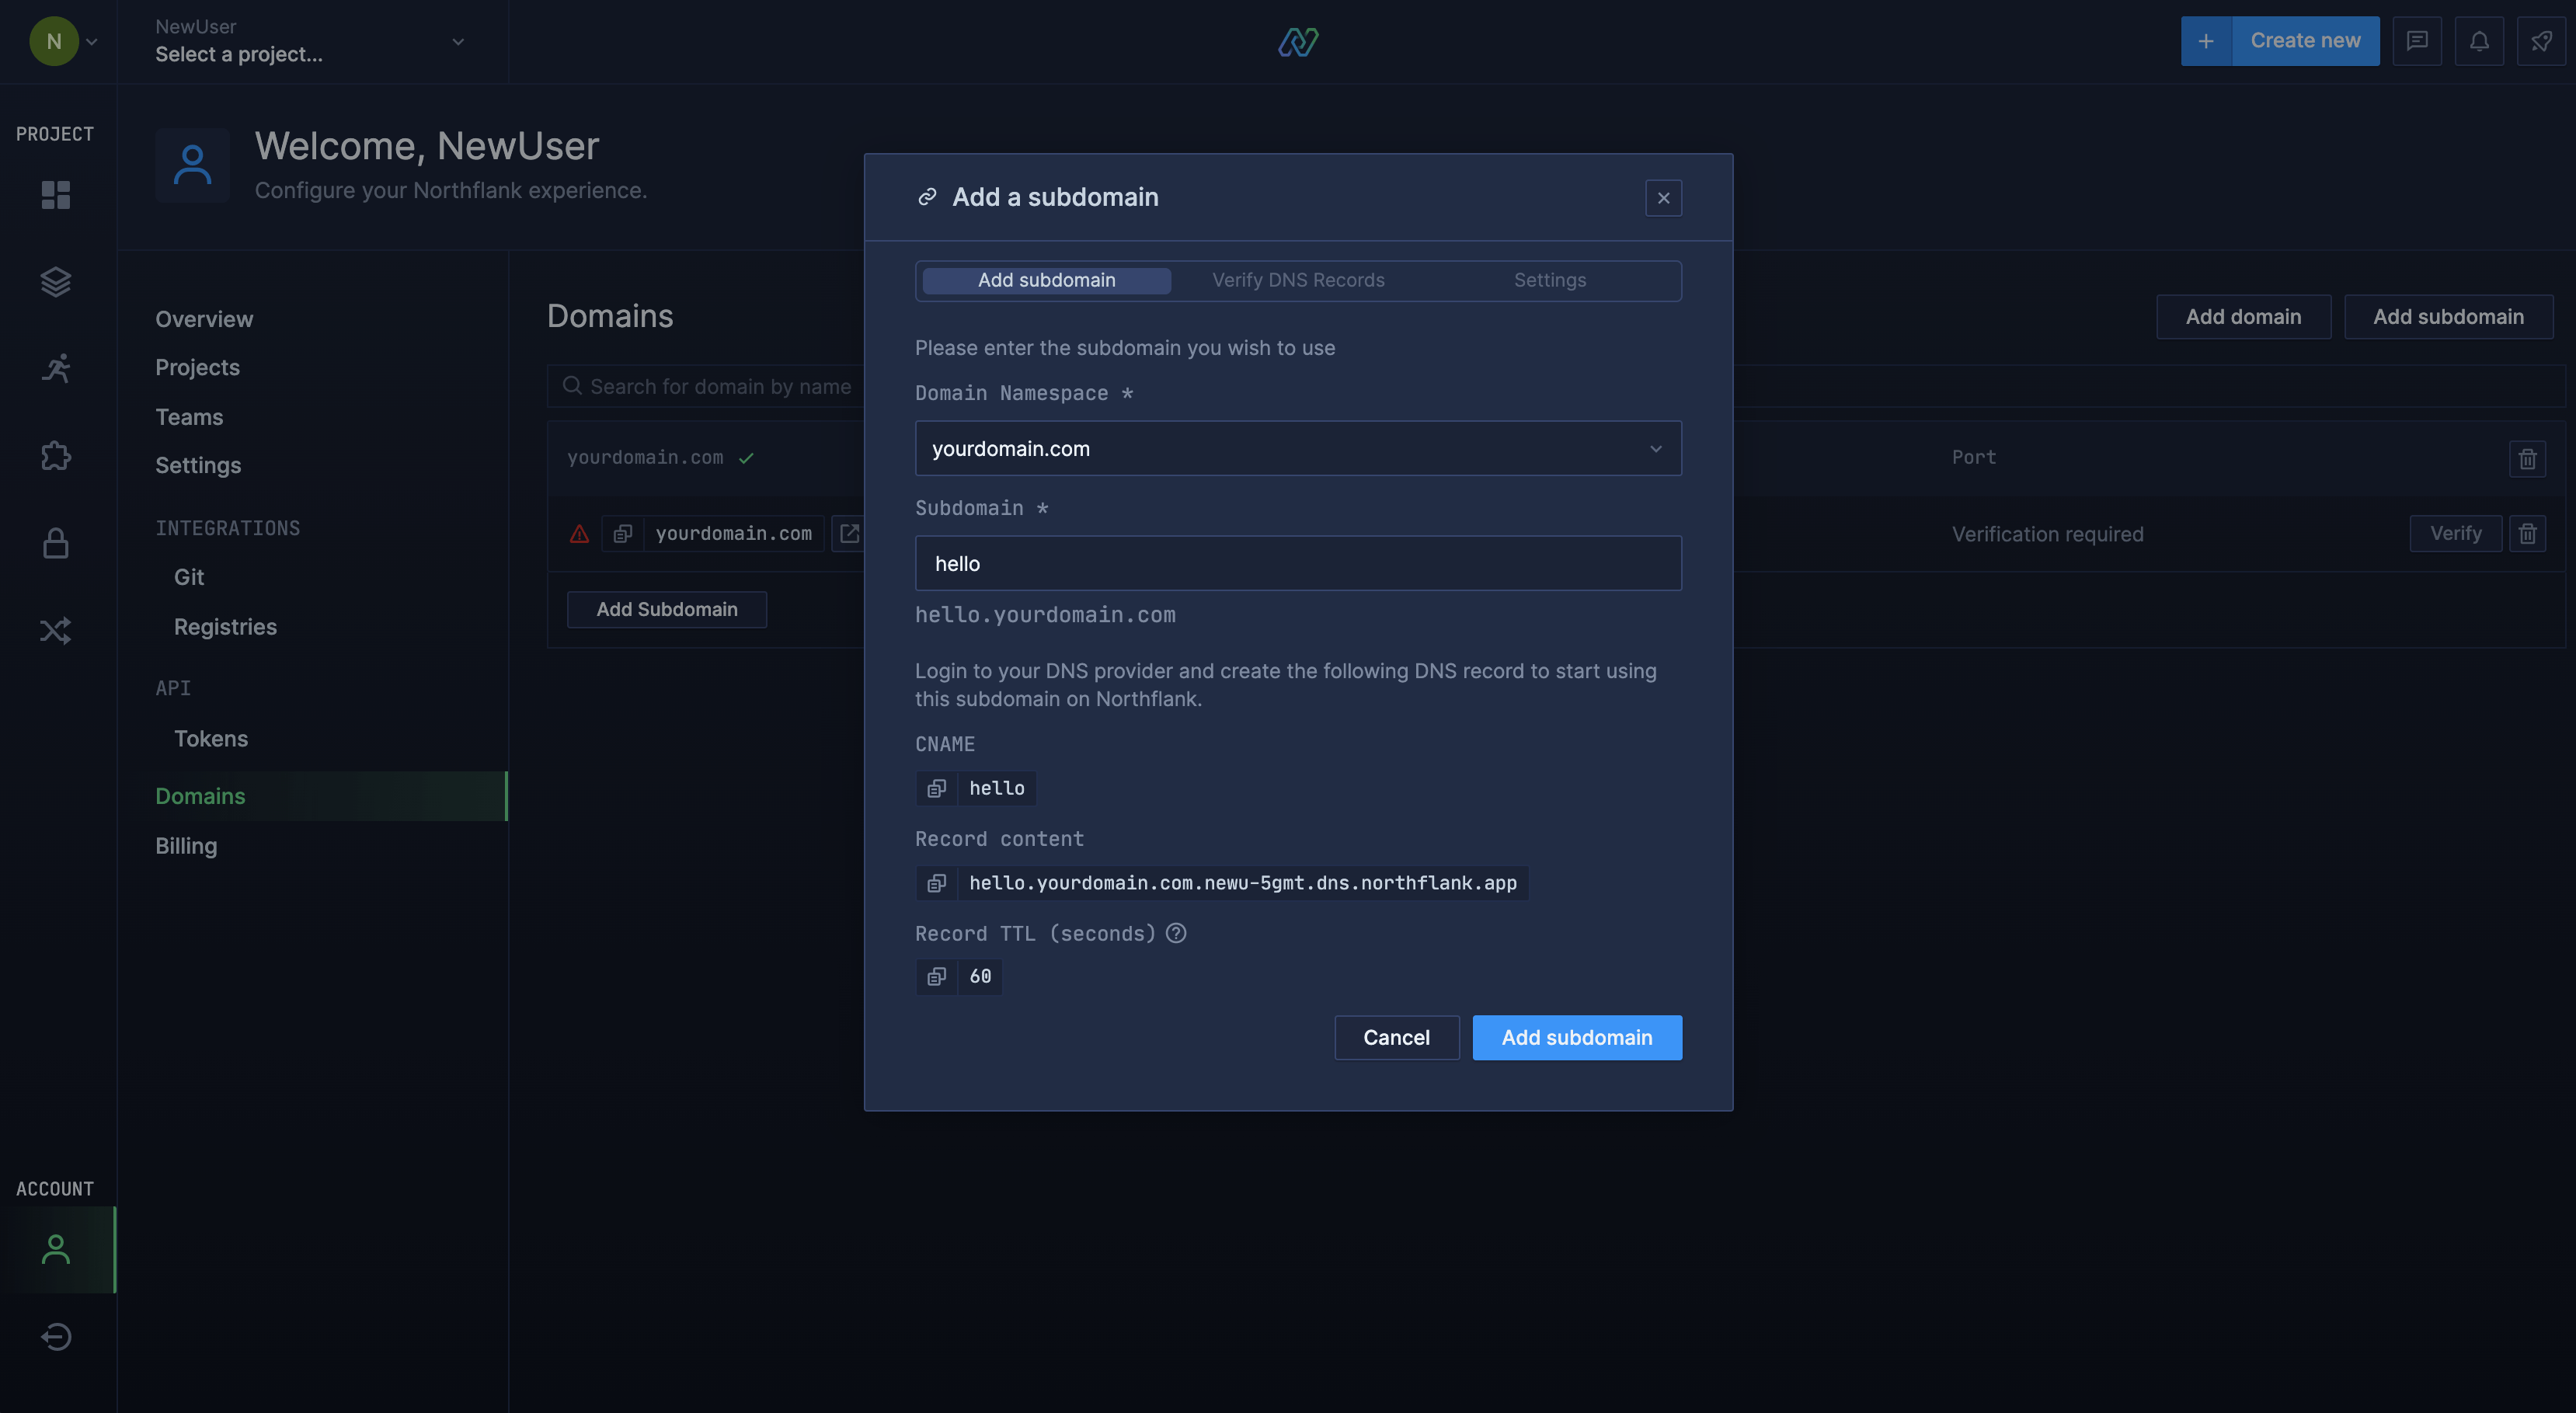Click the Verification required status text
The width and height of the screenshot is (2576, 1413).
click(x=2047, y=534)
